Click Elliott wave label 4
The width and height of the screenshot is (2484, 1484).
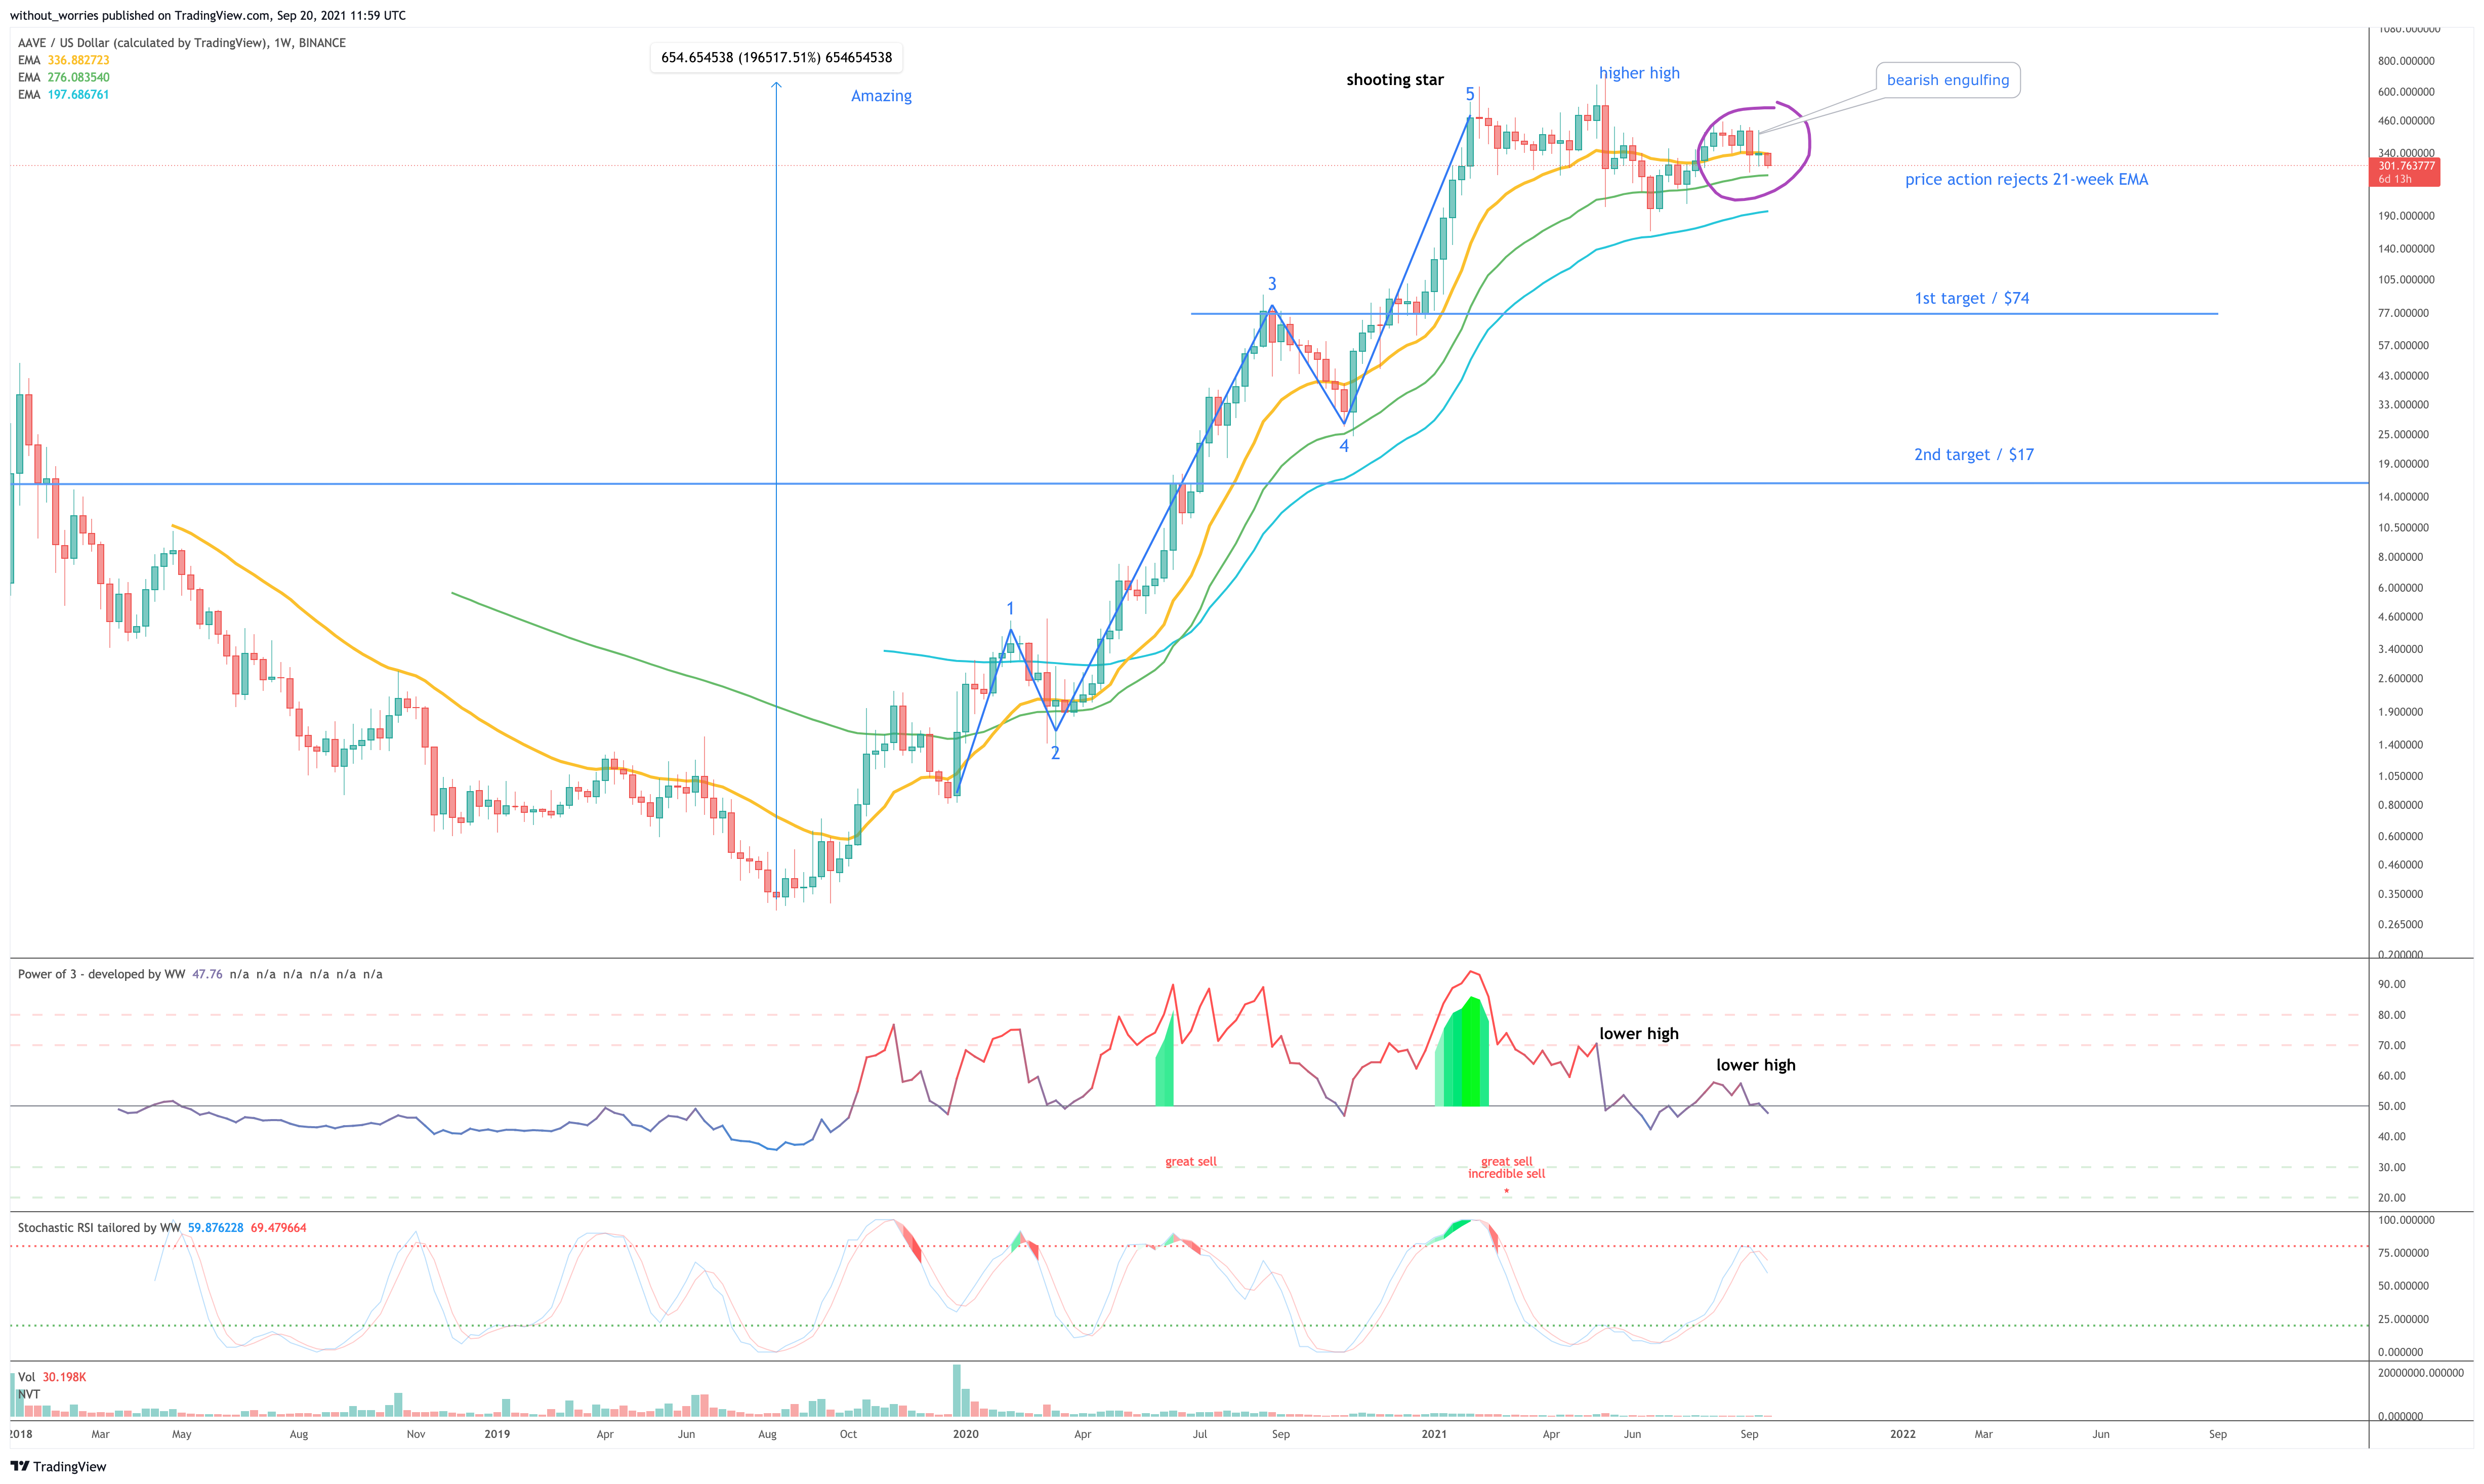tap(1344, 446)
